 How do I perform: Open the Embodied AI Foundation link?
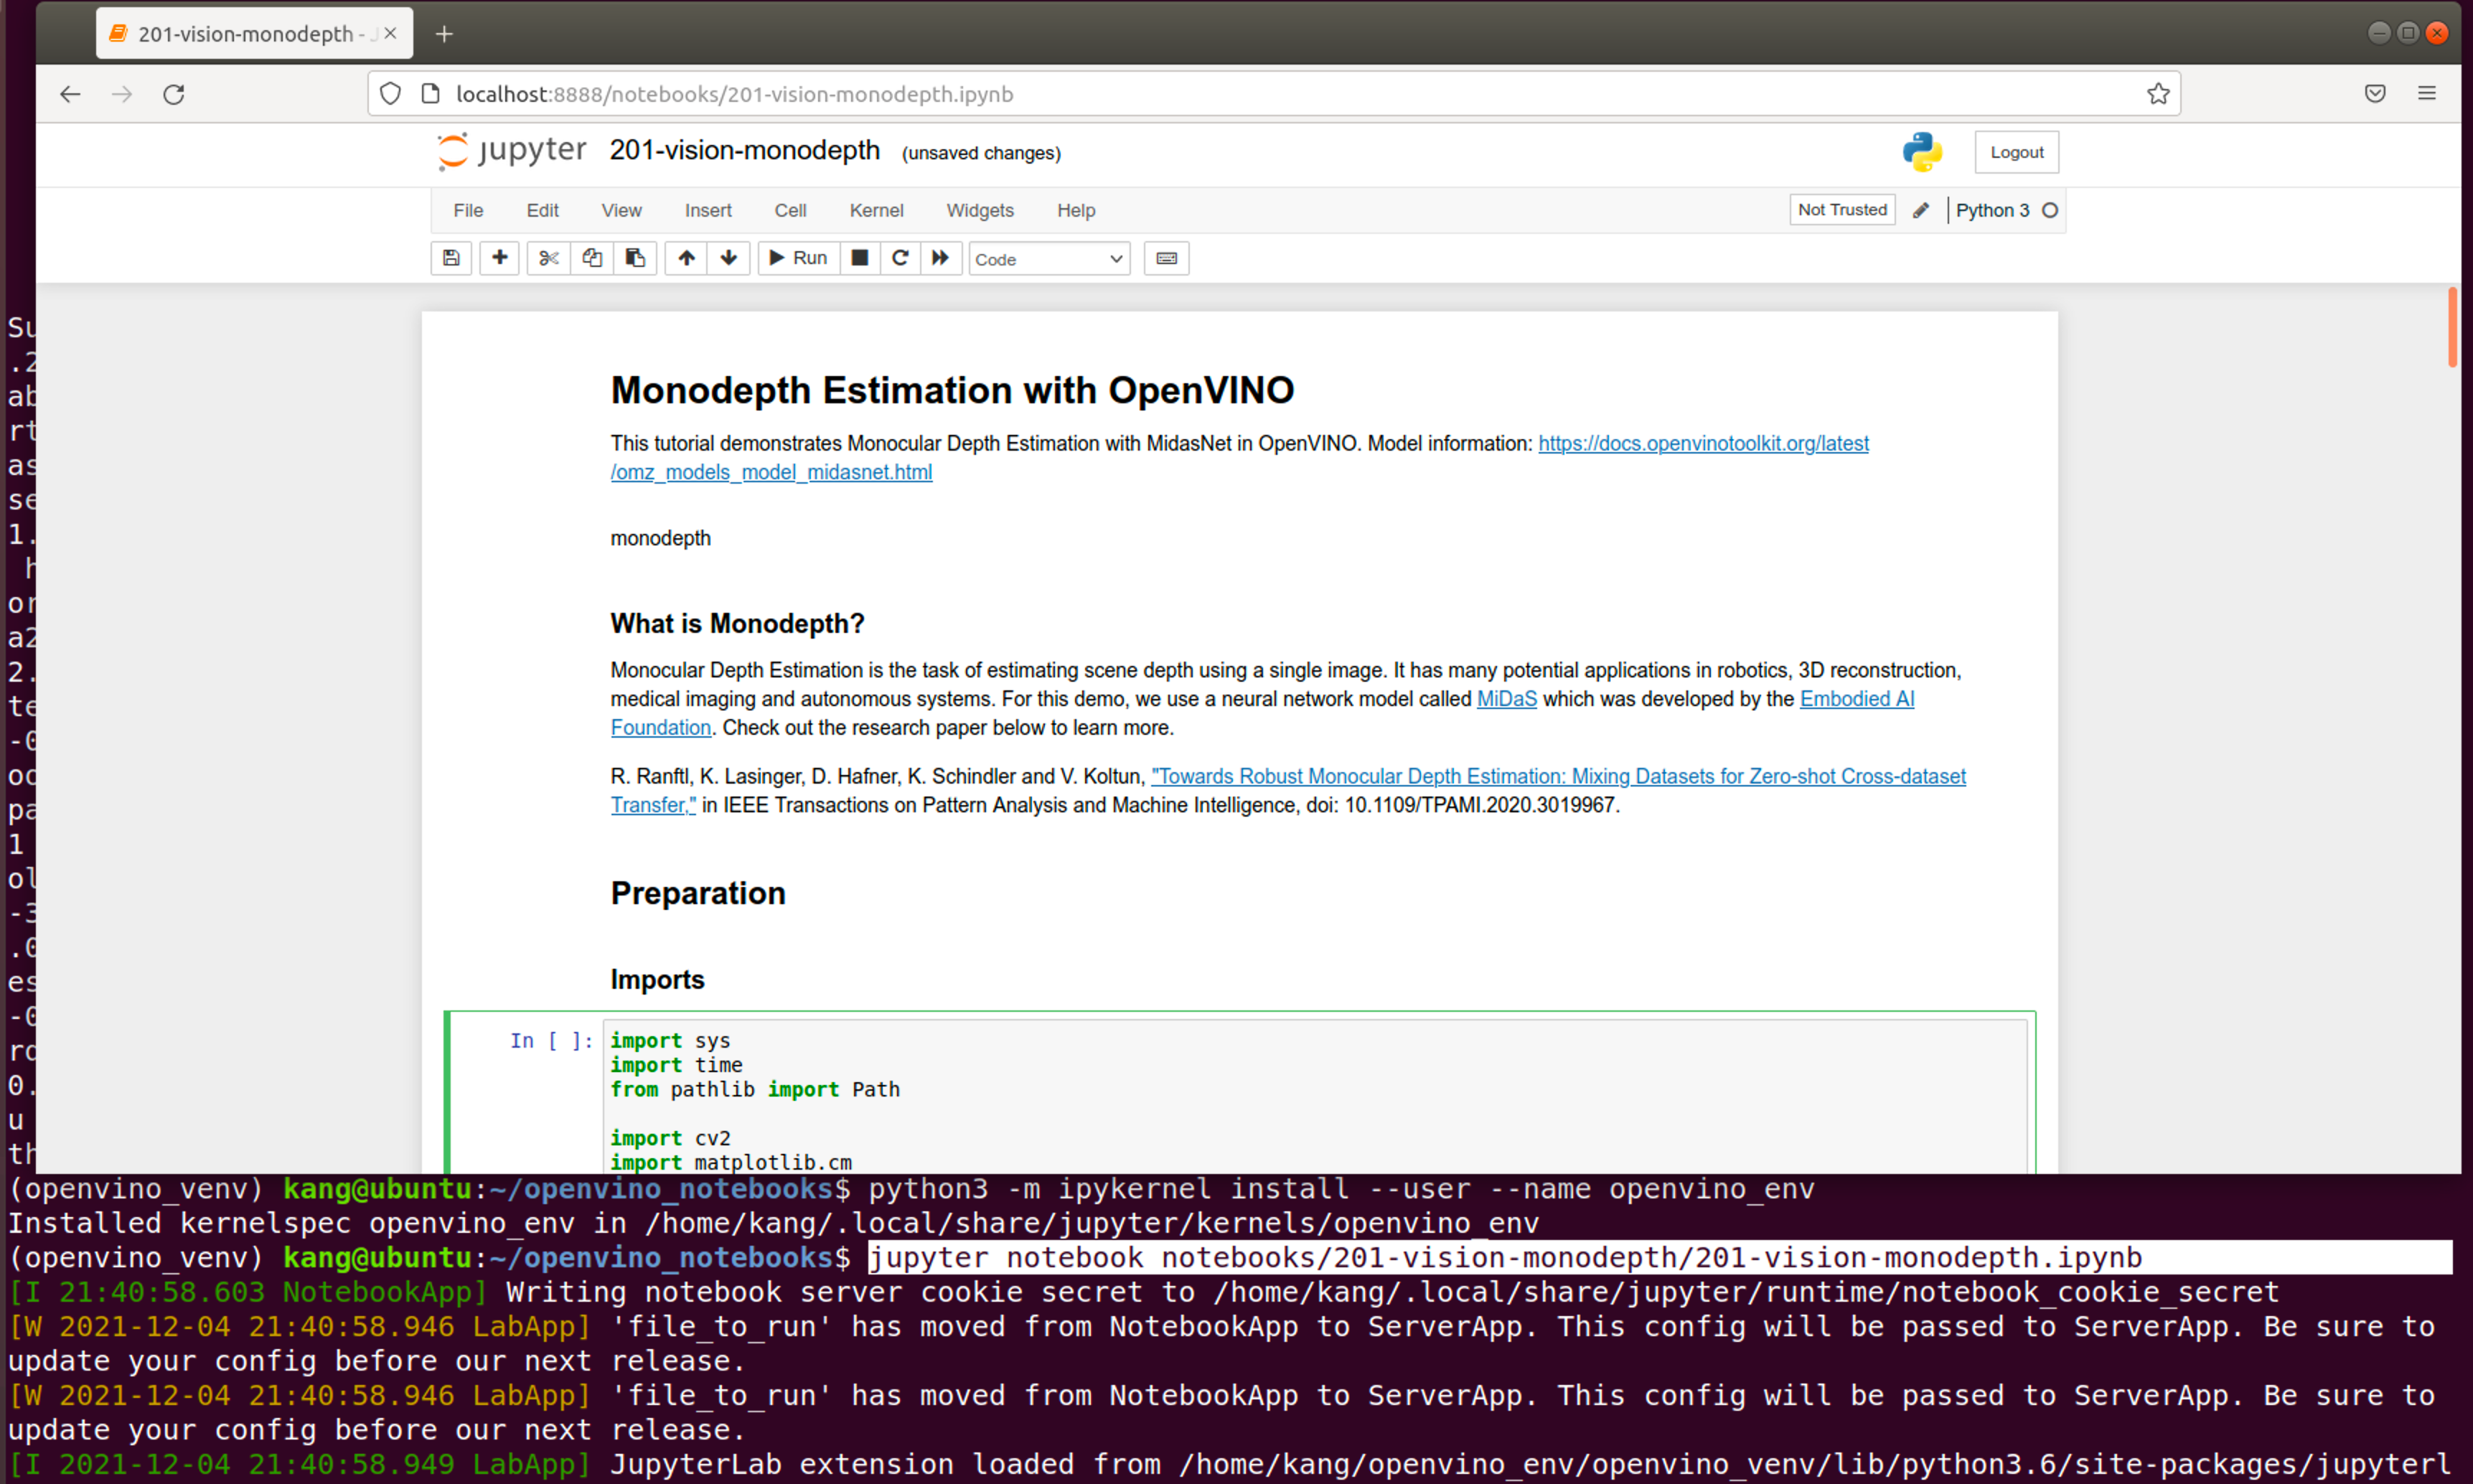click(1856, 699)
